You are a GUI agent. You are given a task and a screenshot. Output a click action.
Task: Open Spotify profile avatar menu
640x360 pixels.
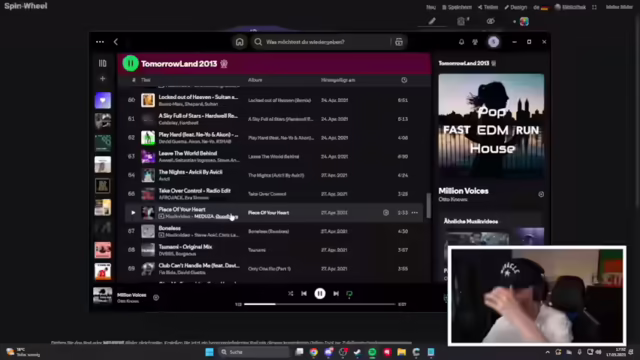[493, 42]
